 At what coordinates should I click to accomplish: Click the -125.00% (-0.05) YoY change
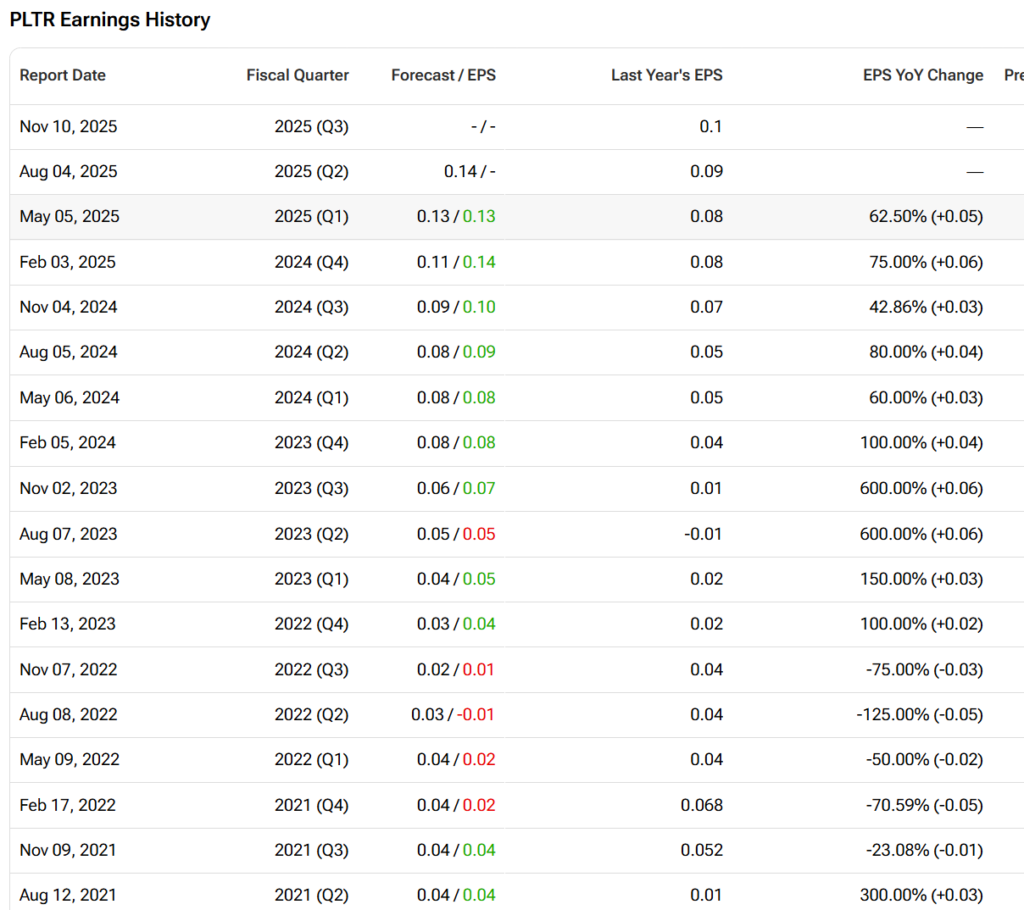pos(920,714)
